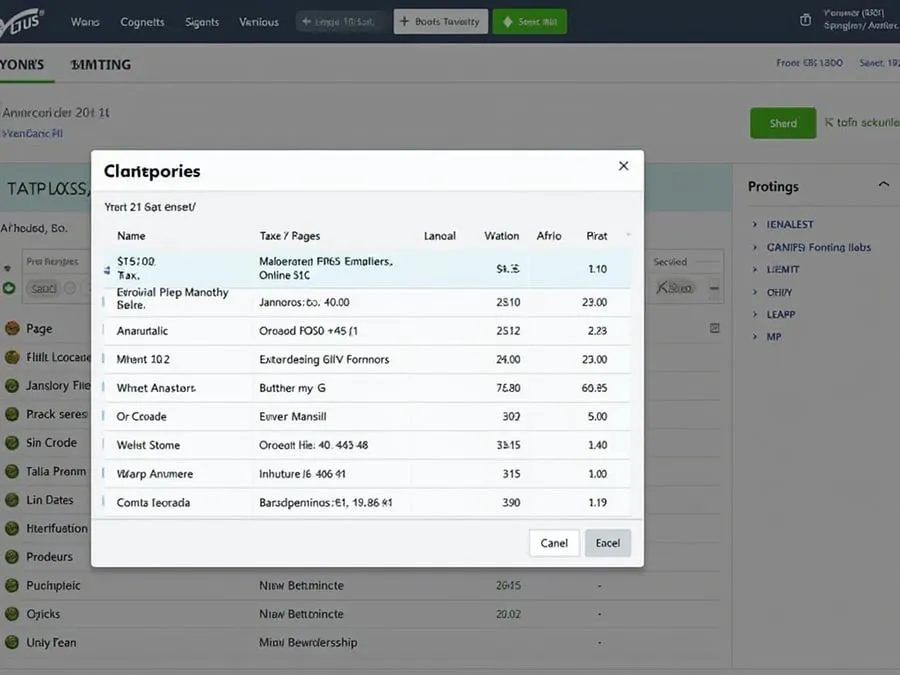Click the Butther my G cell

(x=292, y=388)
